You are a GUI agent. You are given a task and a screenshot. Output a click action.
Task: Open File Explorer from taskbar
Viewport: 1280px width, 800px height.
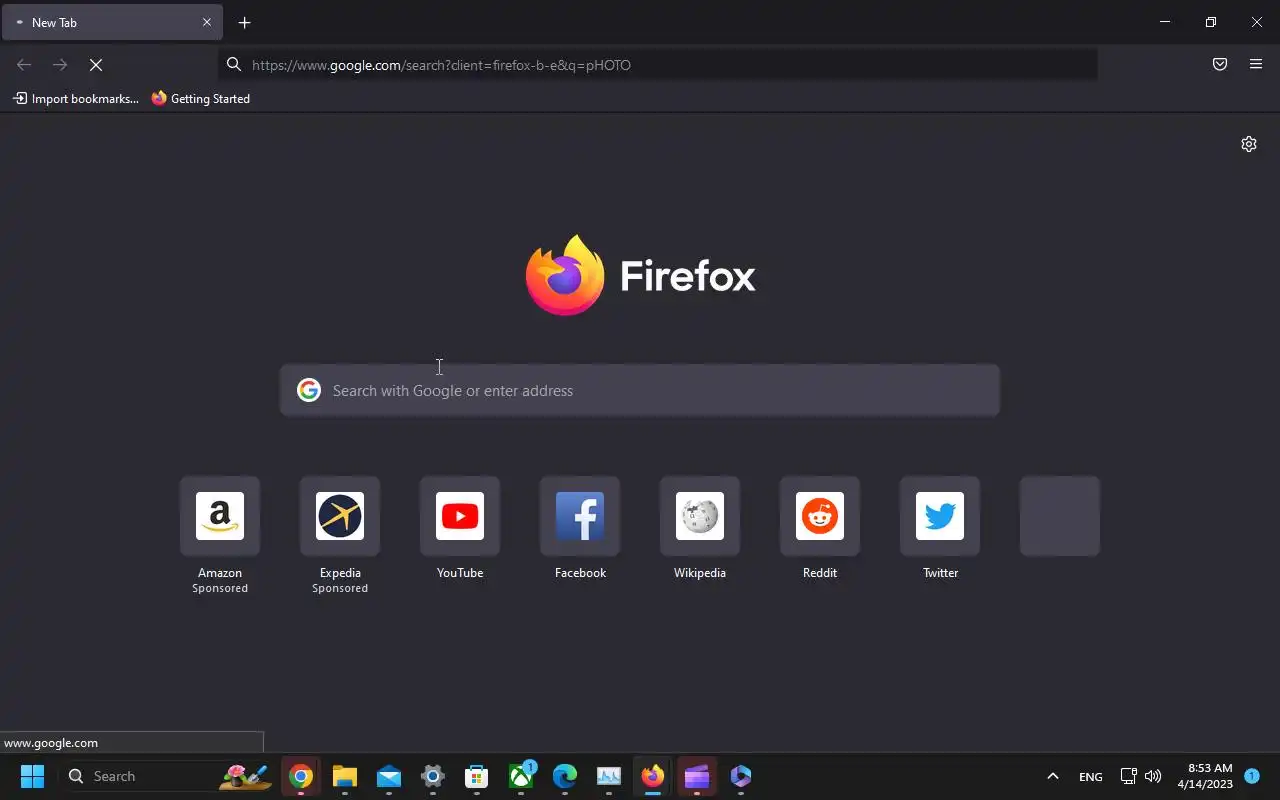[345, 776]
